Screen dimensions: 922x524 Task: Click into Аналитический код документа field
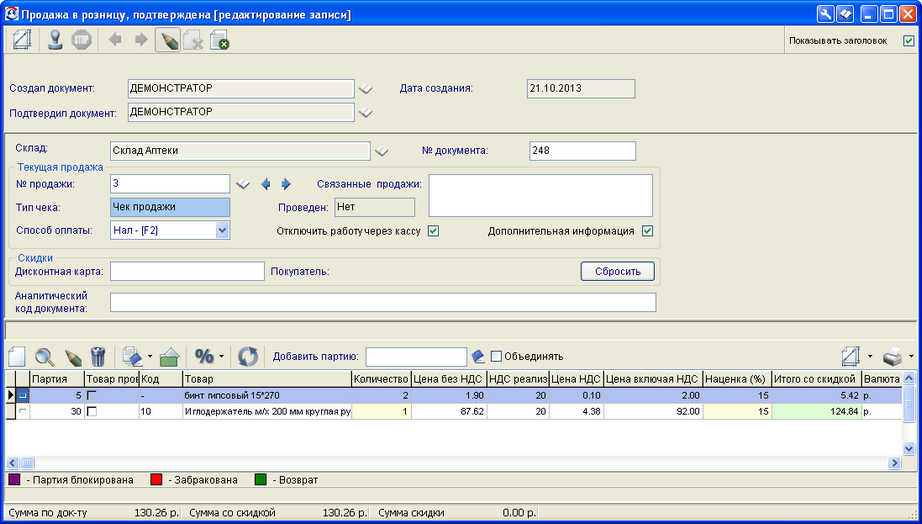pos(383,302)
